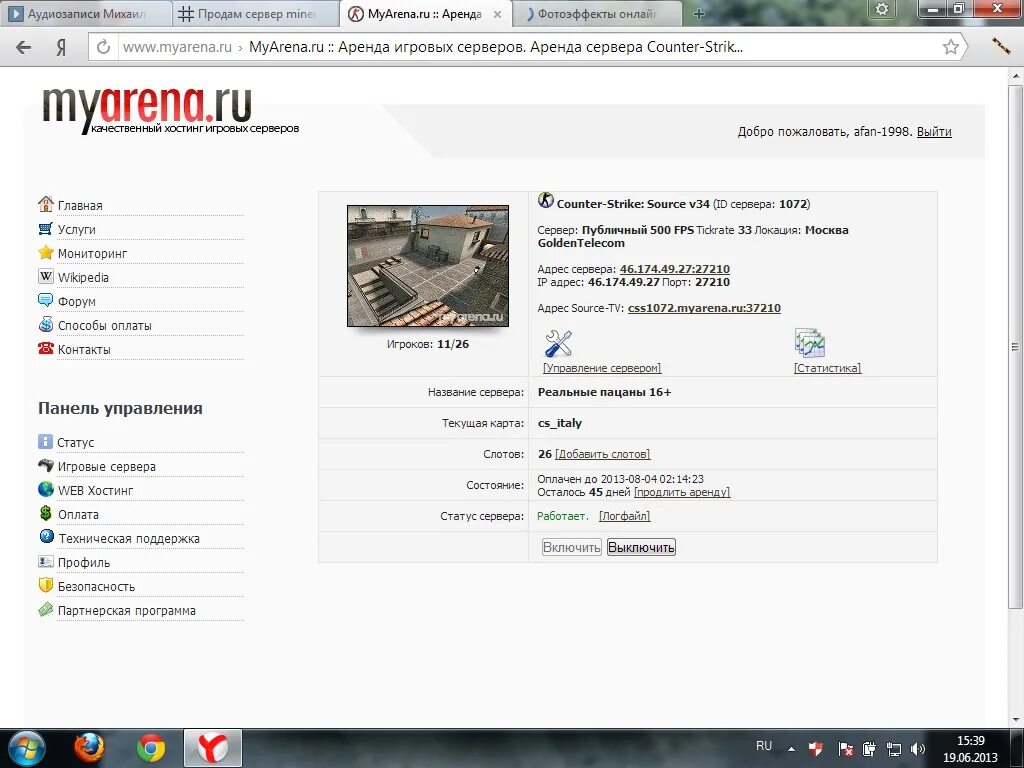This screenshot has width=1024, height=768.
Task: Open browser settings gear icon
Action: tap(882, 9)
